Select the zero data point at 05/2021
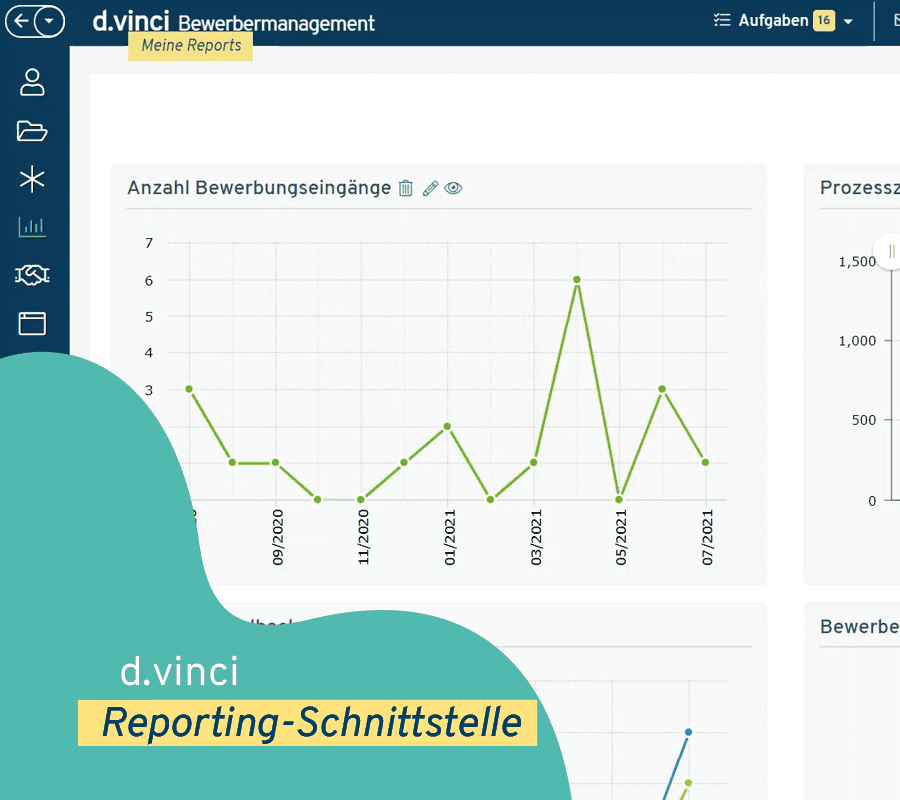900x800 pixels. 619,499
